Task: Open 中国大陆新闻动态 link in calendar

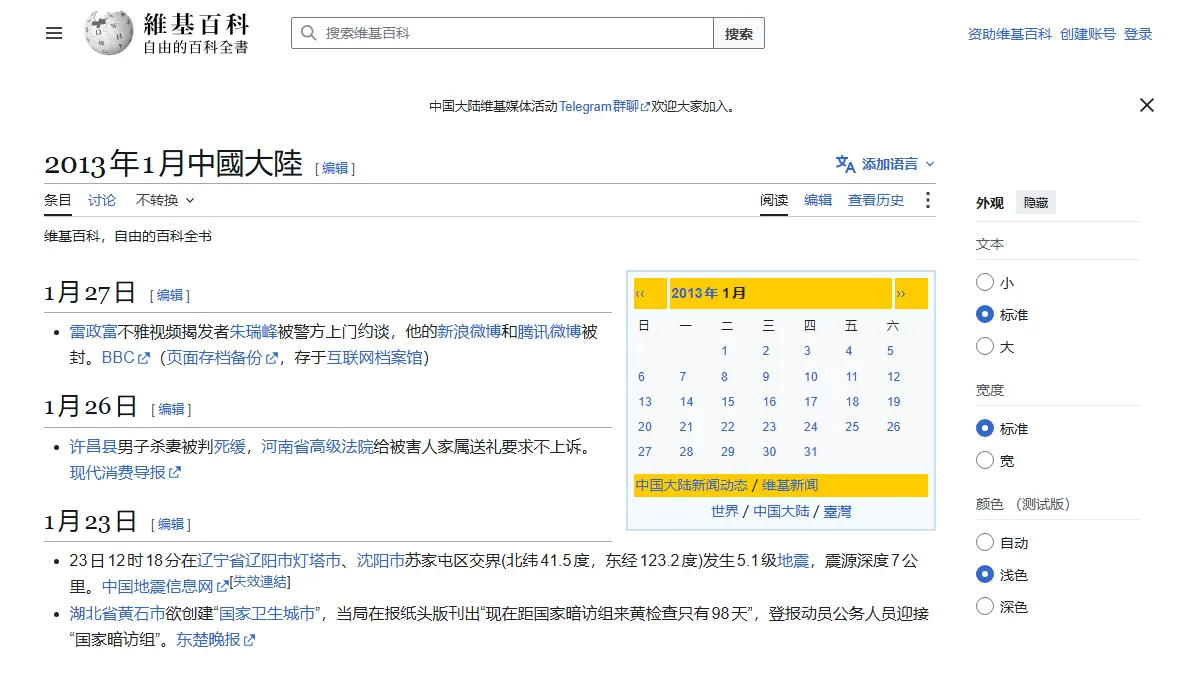Action: pos(691,486)
